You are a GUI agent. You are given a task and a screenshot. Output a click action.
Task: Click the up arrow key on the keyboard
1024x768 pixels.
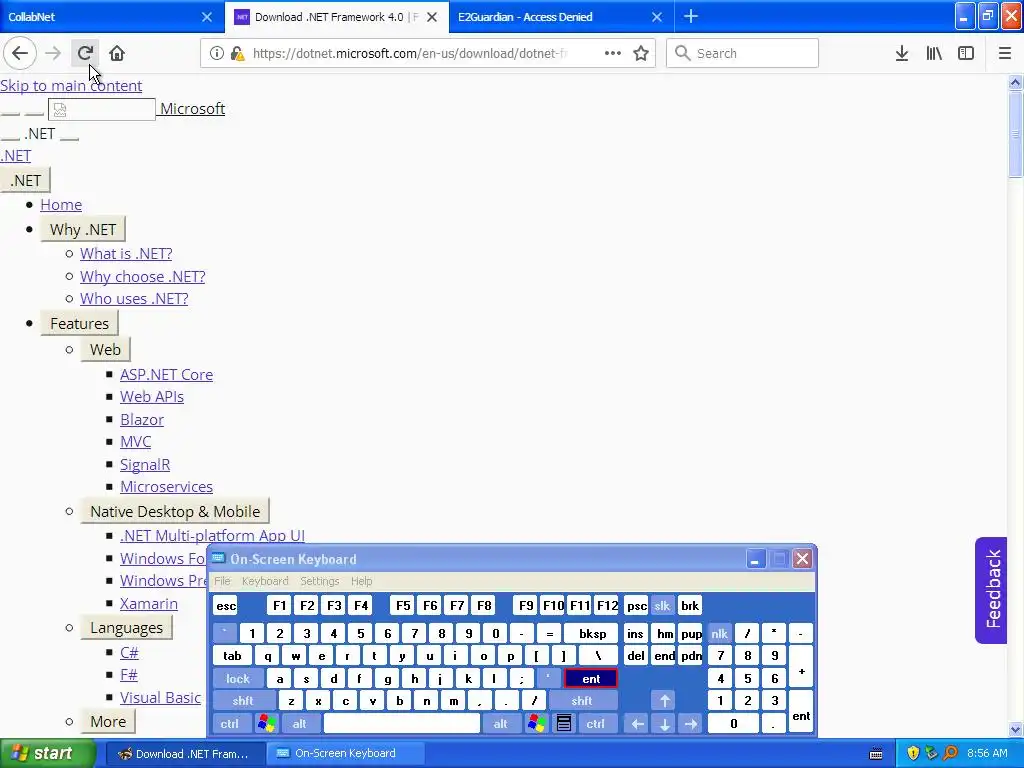coord(665,701)
